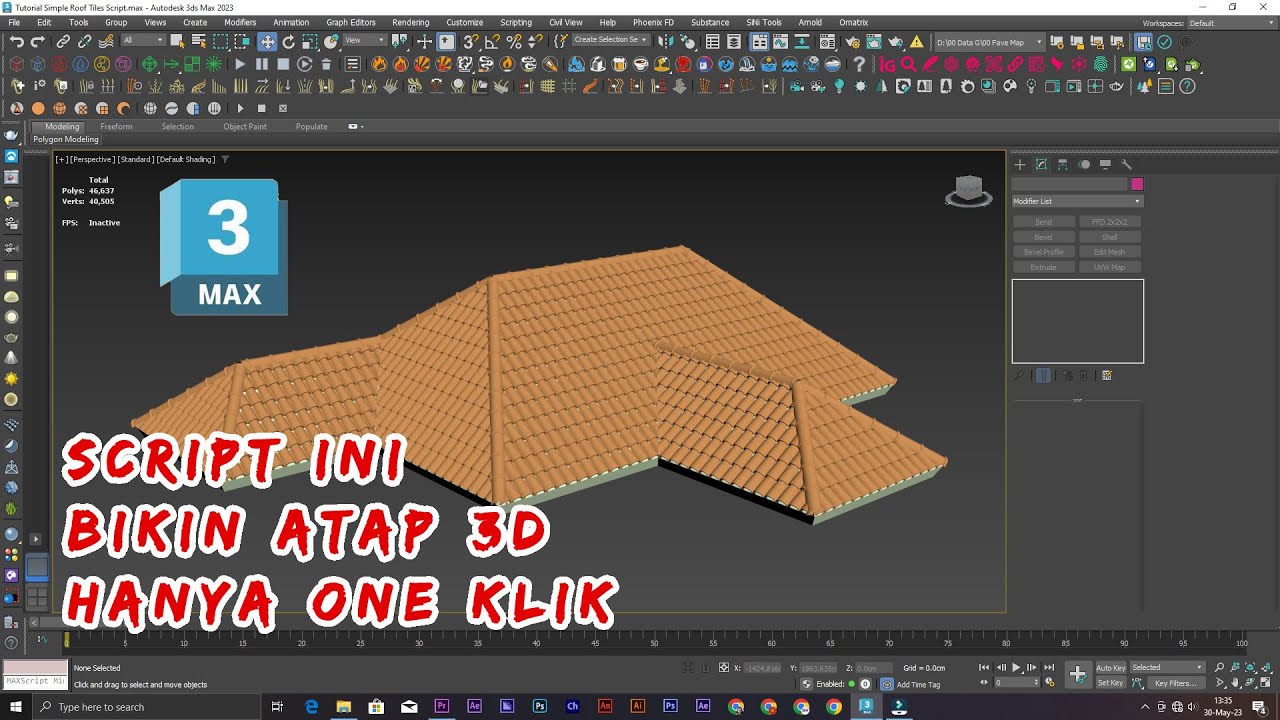Click the Windows search box in taskbar
Screen dimensions: 1280x720
[x=147, y=707]
